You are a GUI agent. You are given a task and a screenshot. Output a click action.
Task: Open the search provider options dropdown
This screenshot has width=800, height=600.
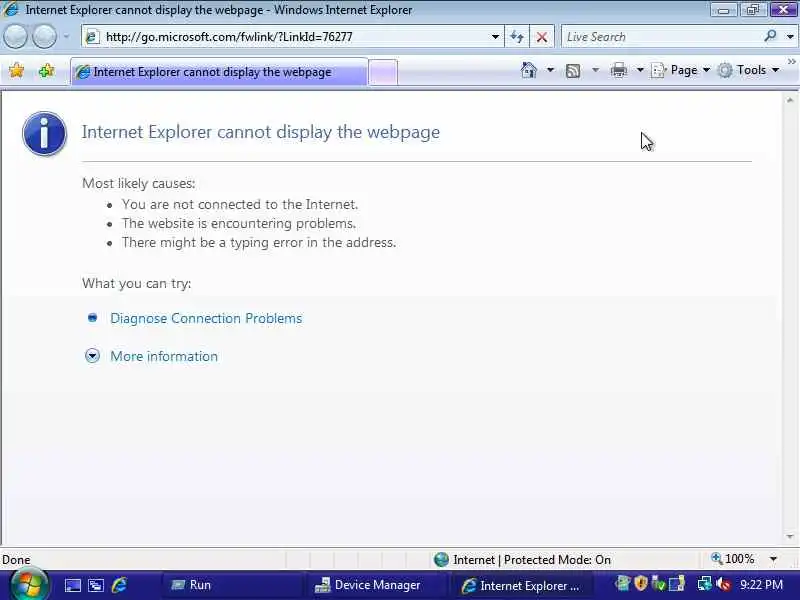click(x=790, y=37)
